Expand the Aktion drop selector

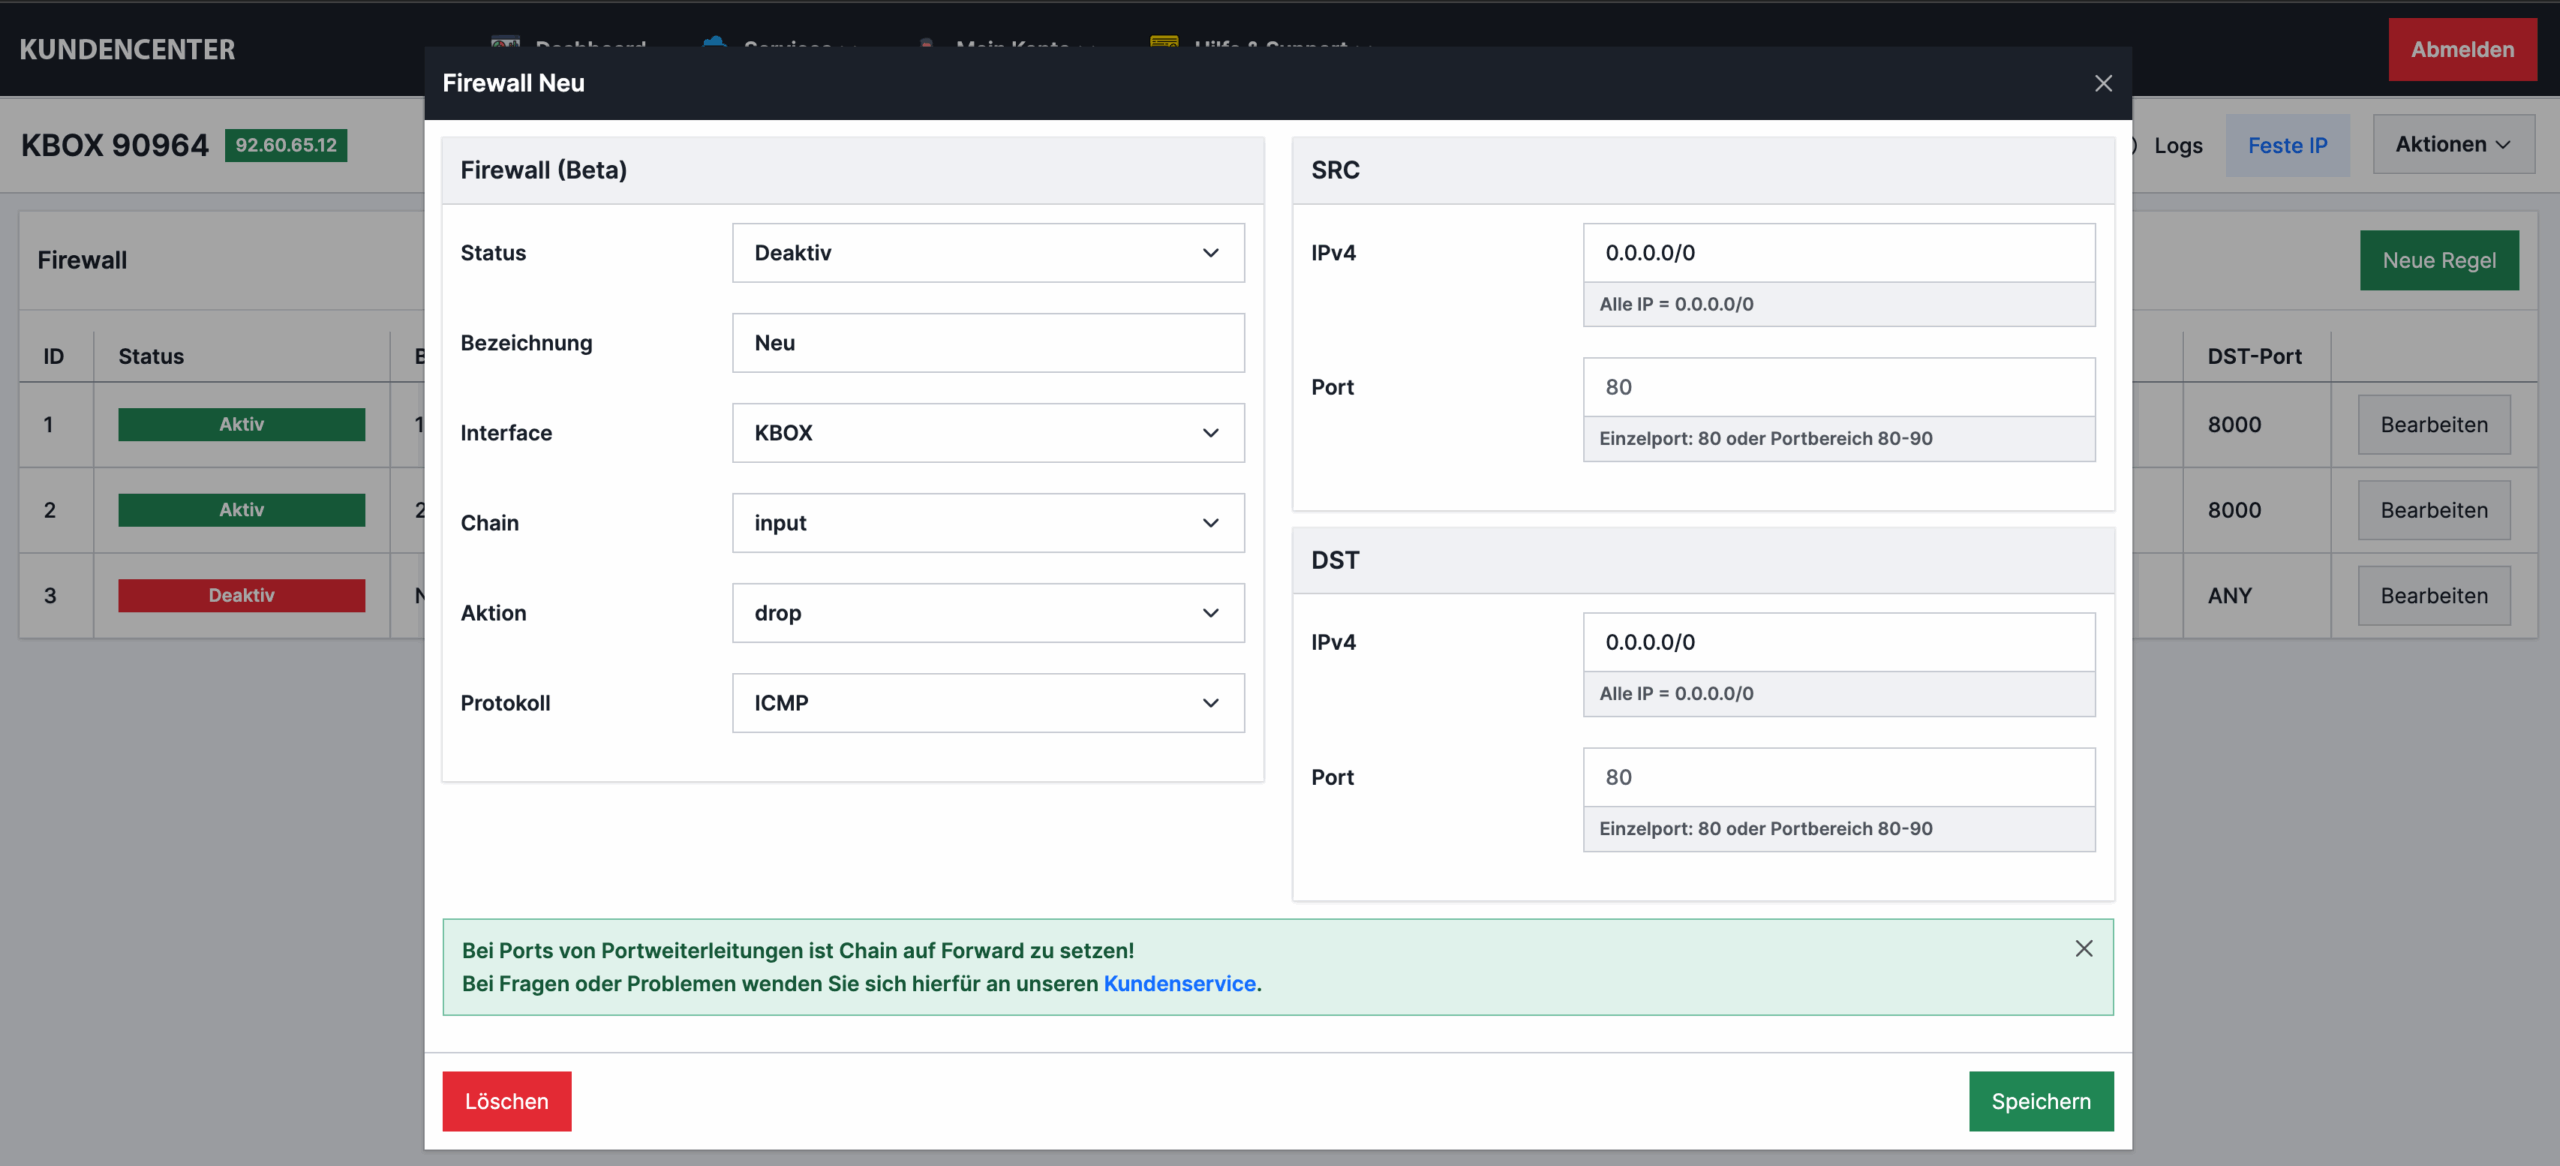[987, 613]
